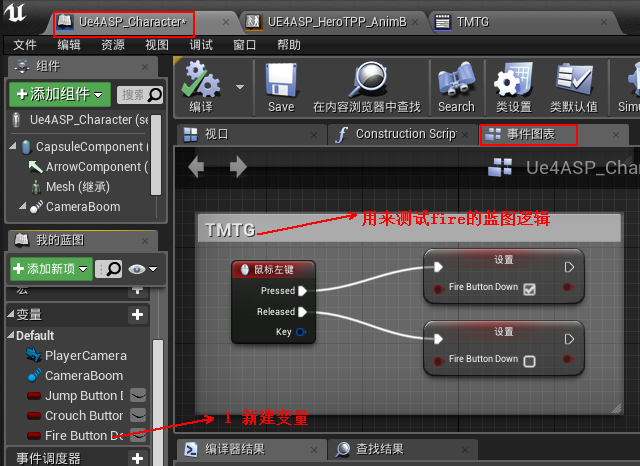
Task: Click the graph forward navigation arrow
Action: click(x=238, y=167)
